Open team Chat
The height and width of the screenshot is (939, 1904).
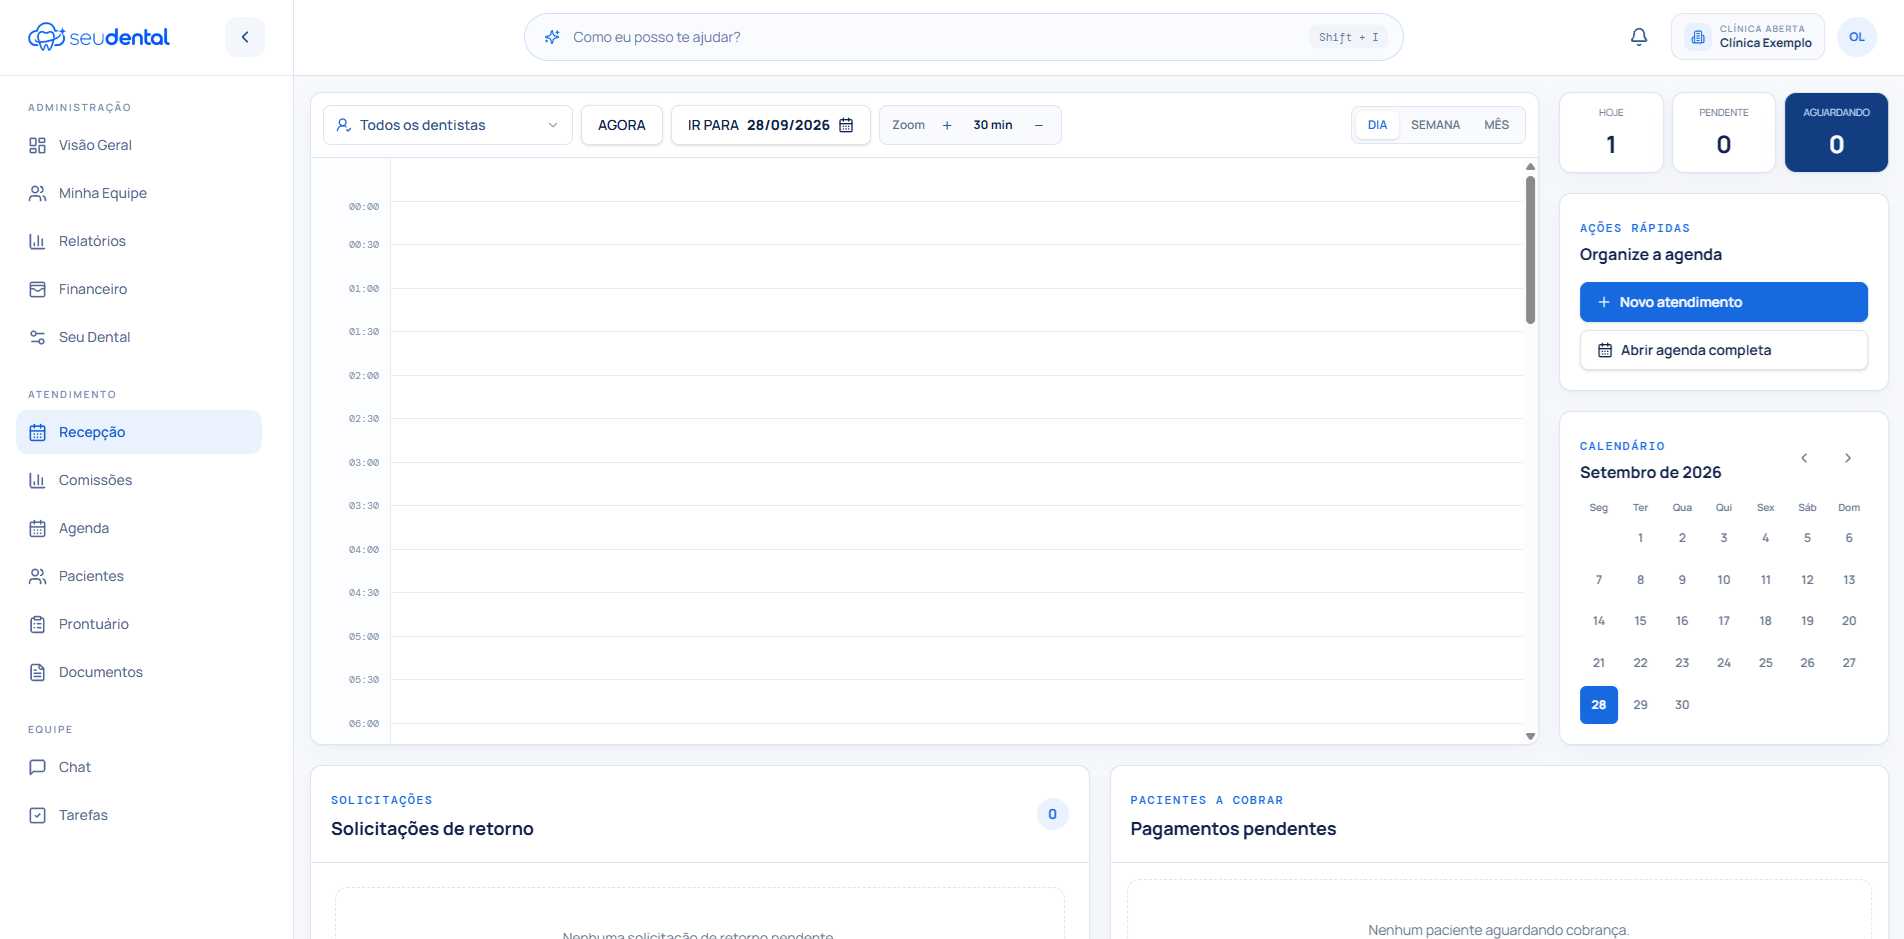139,767
